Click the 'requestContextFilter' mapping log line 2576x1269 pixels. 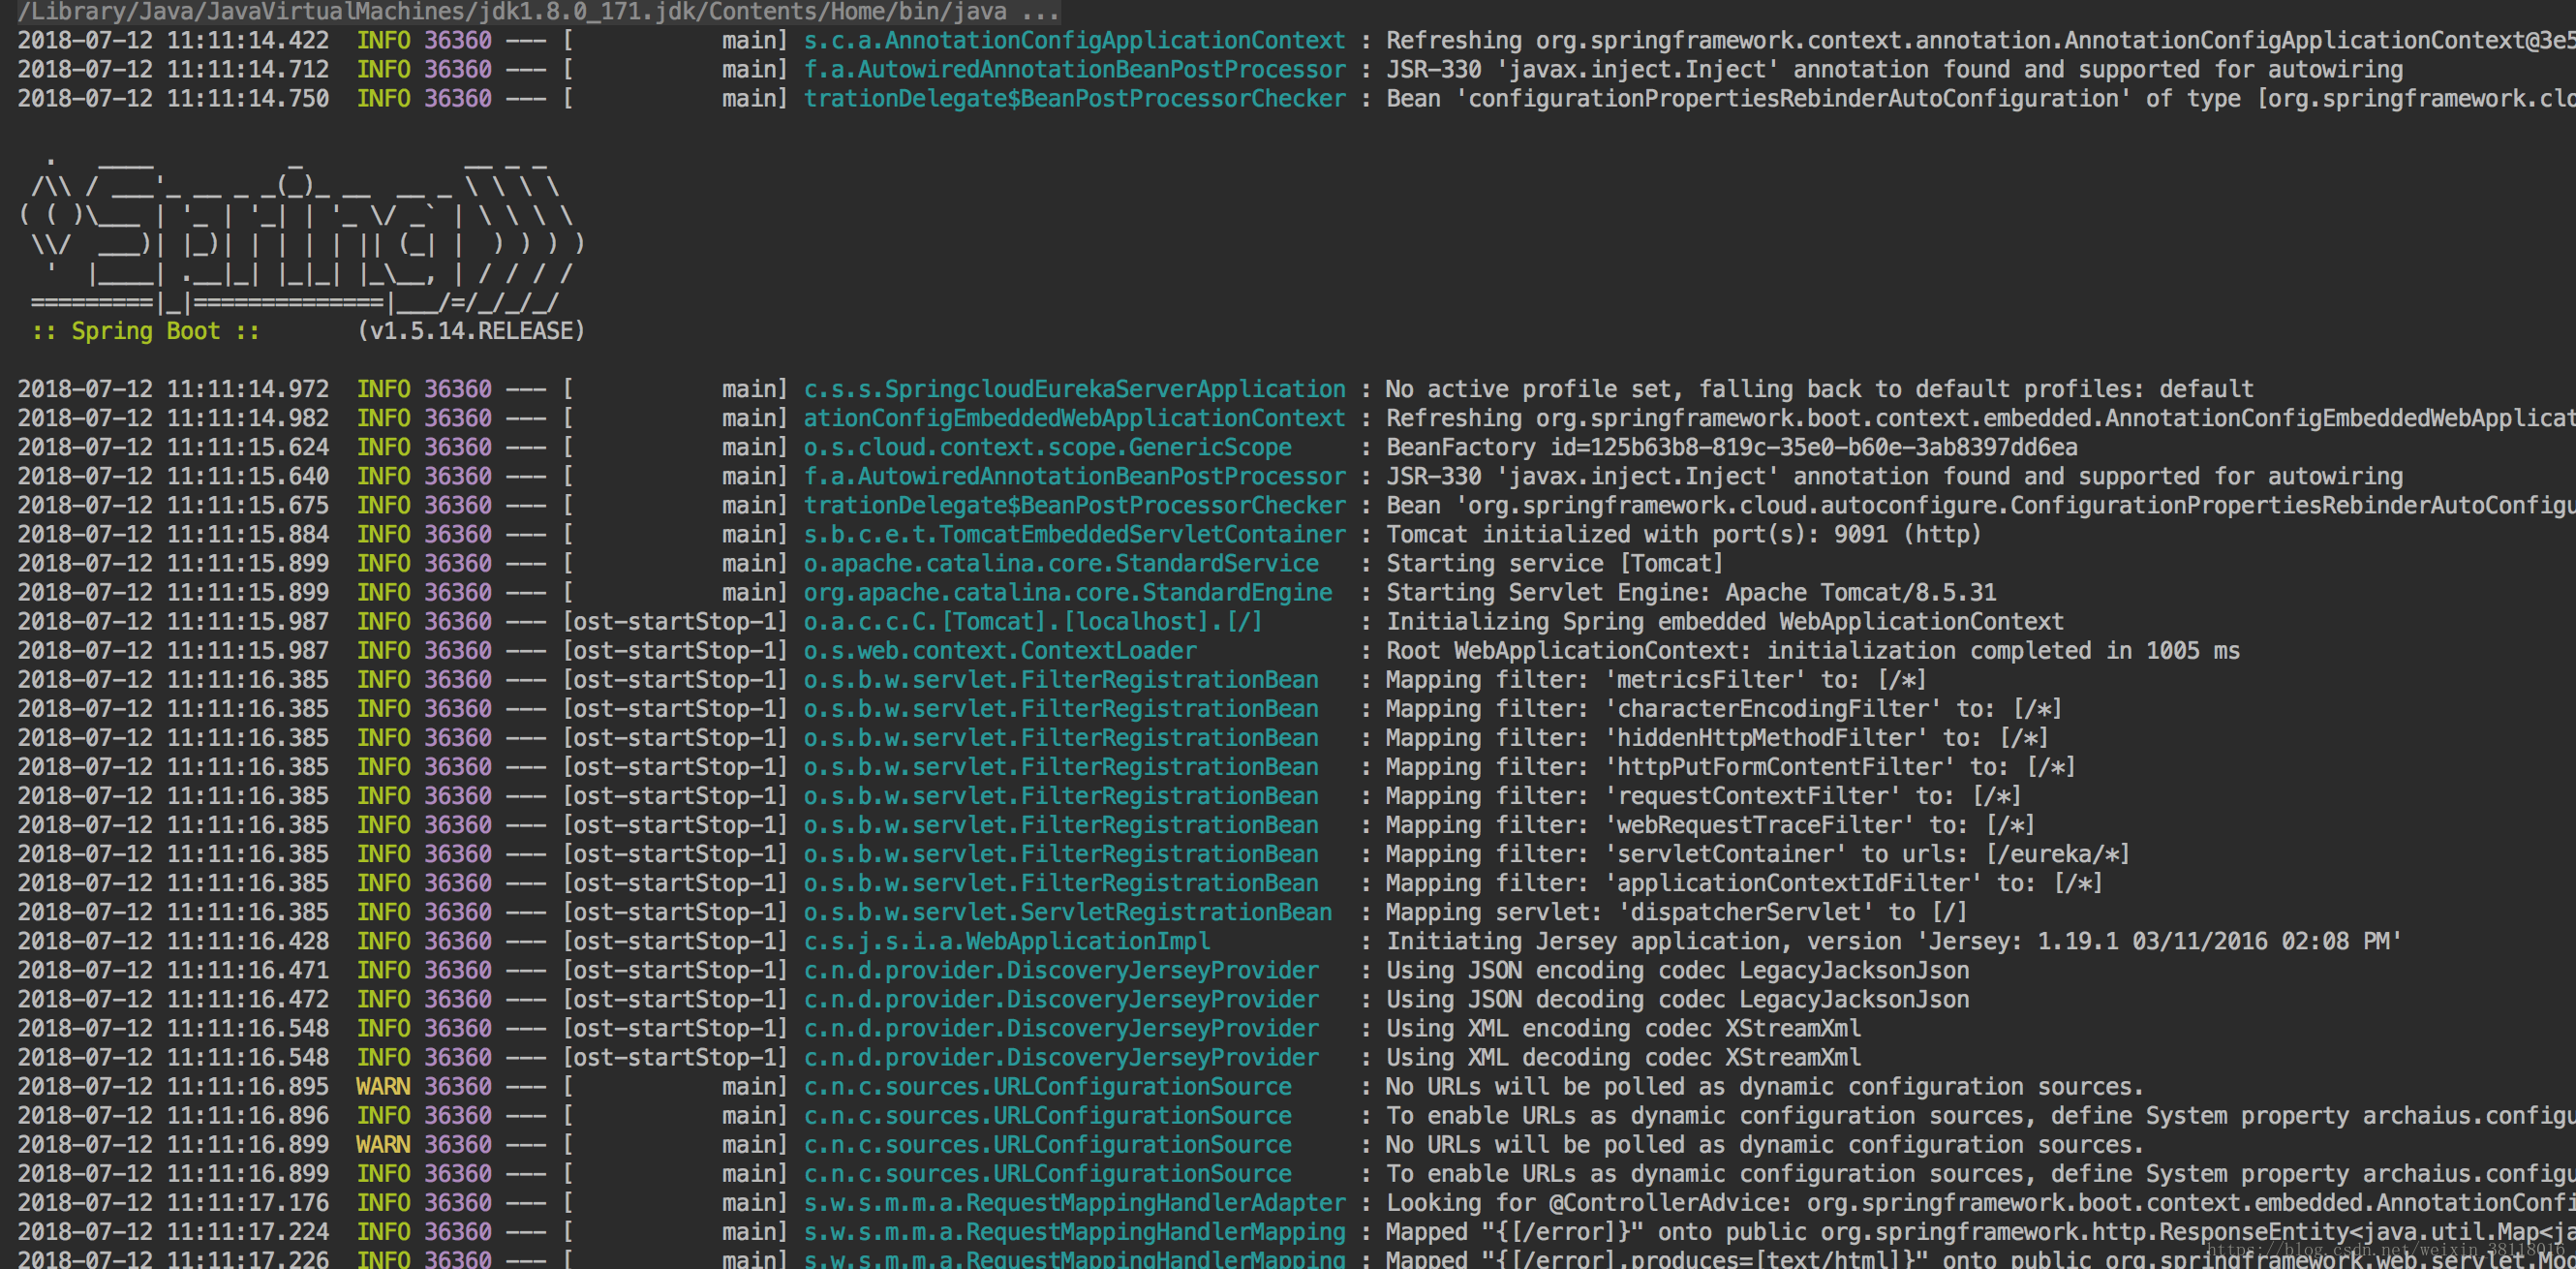pos(1704,795)
